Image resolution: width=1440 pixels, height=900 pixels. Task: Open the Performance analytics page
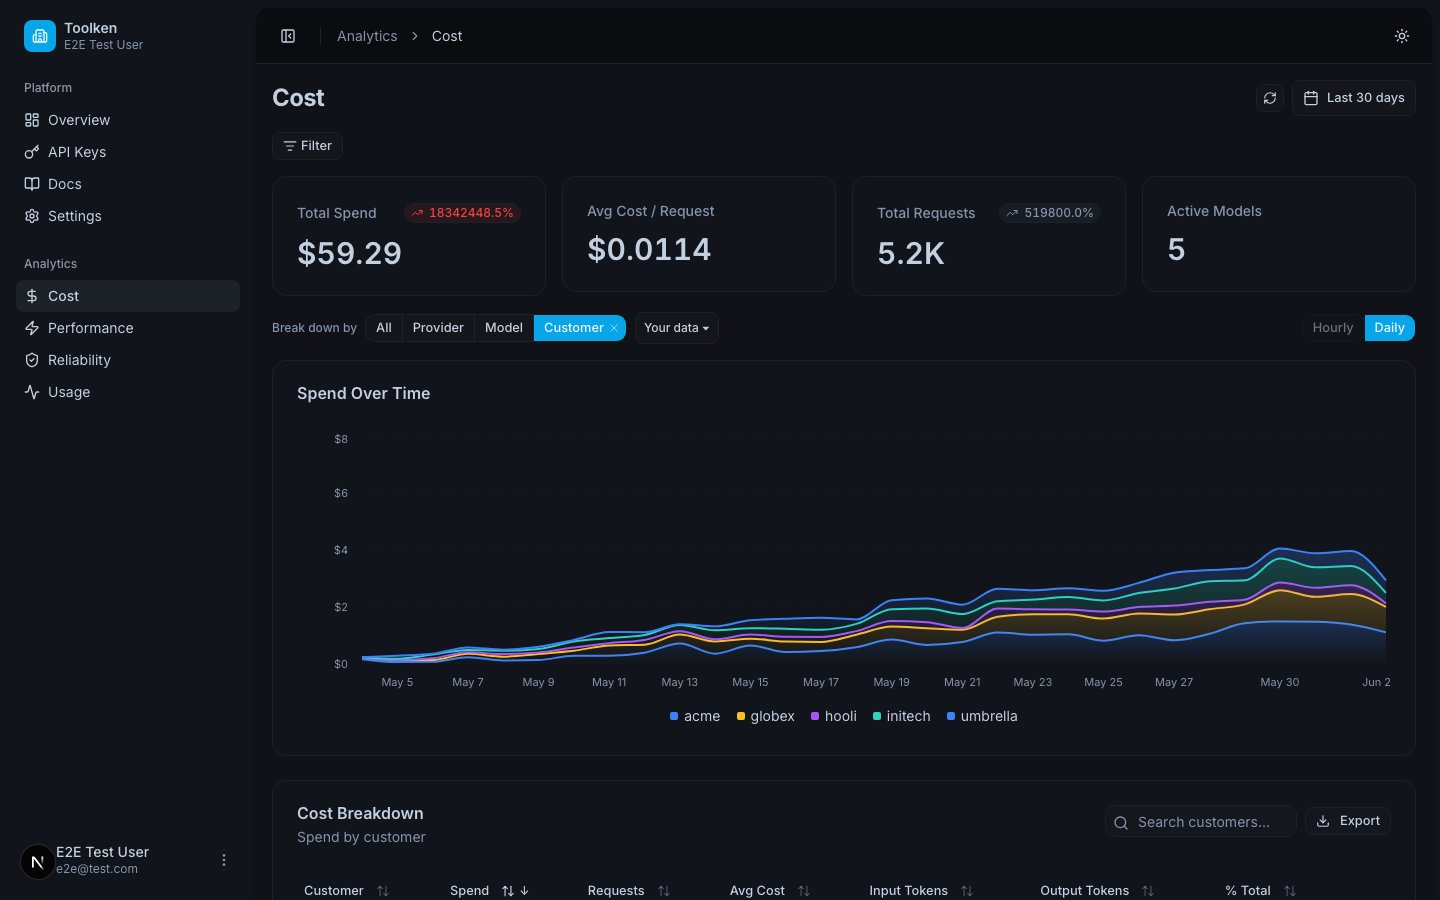tap(128, 328)
